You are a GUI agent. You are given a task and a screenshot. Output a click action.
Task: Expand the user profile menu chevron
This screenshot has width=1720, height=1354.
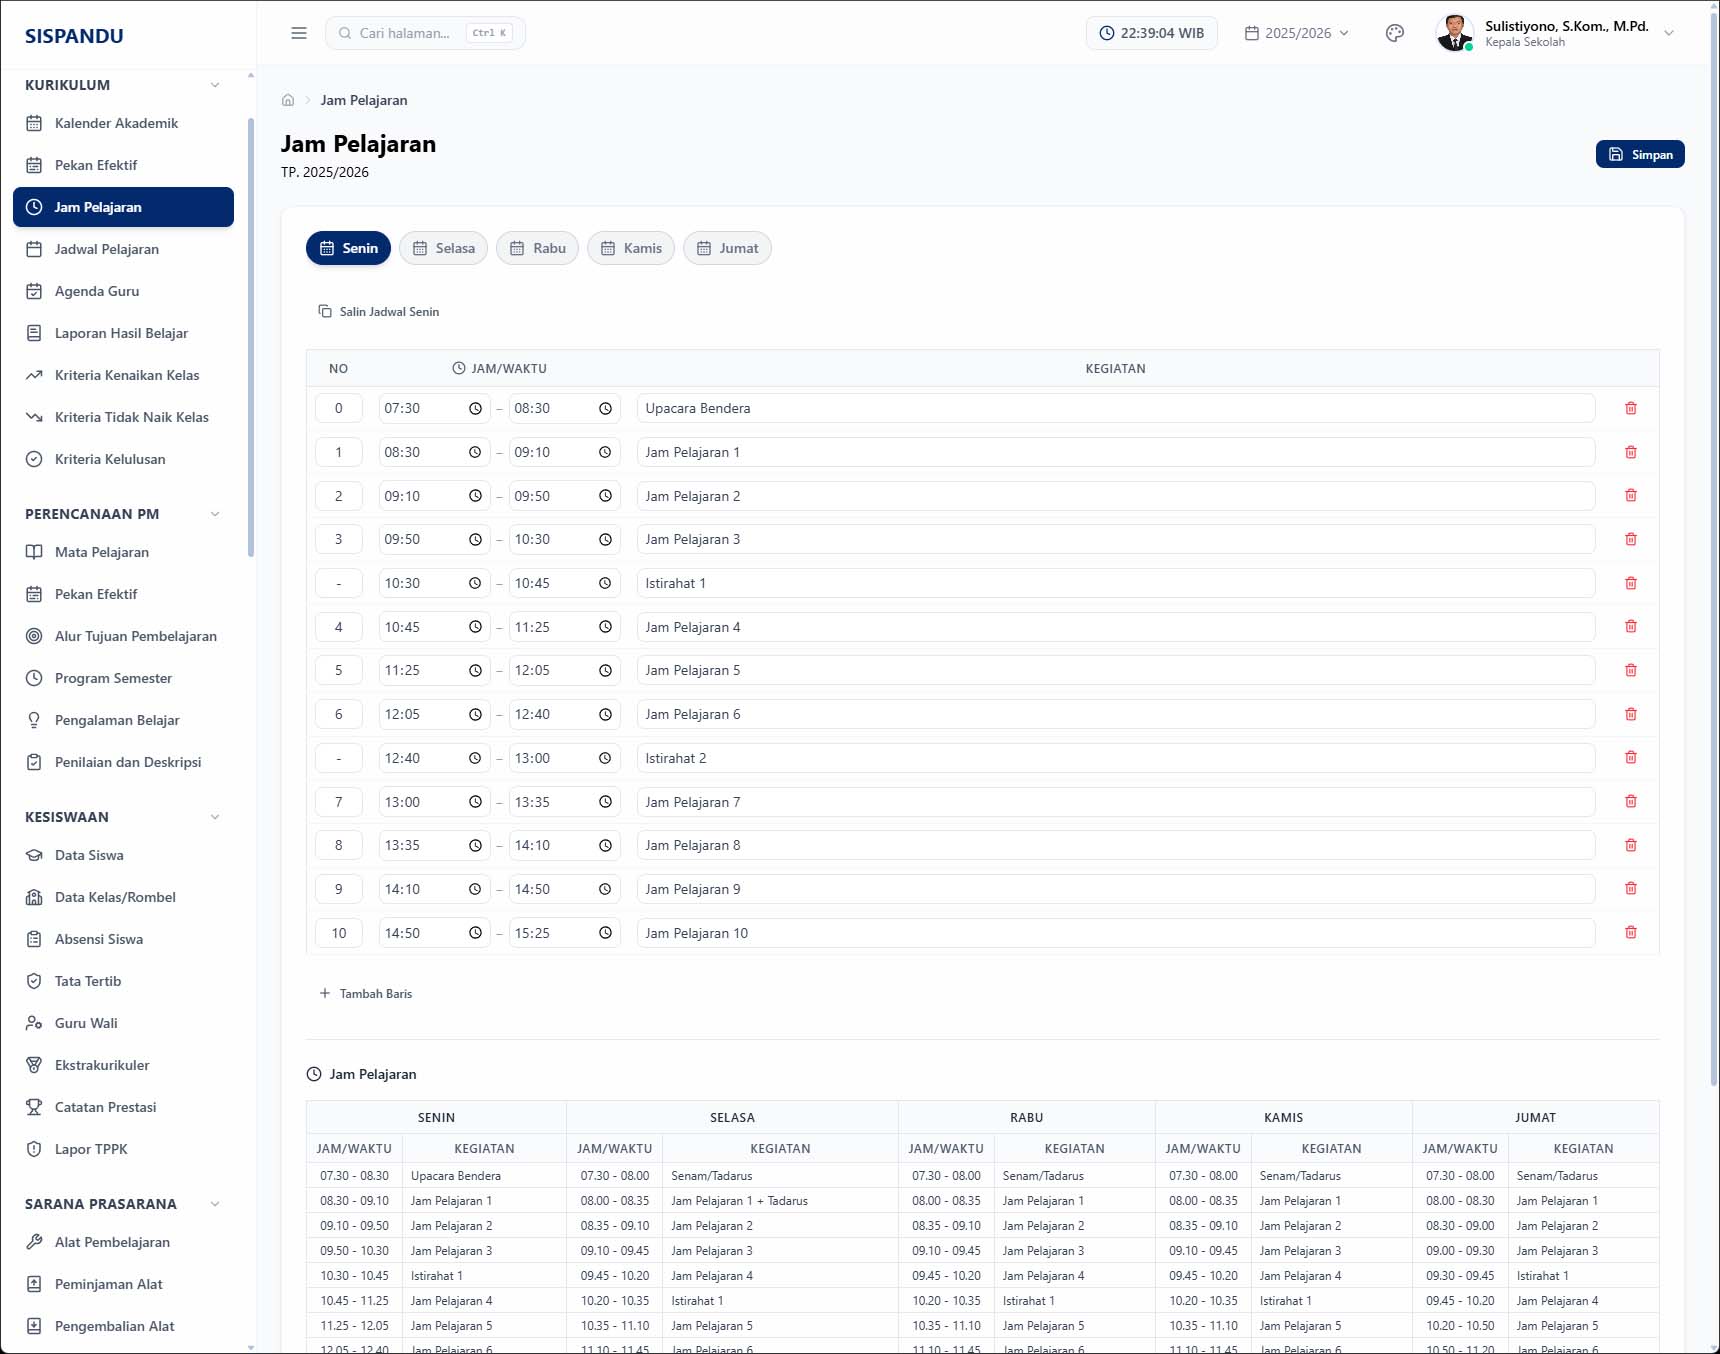(1668, 33)
